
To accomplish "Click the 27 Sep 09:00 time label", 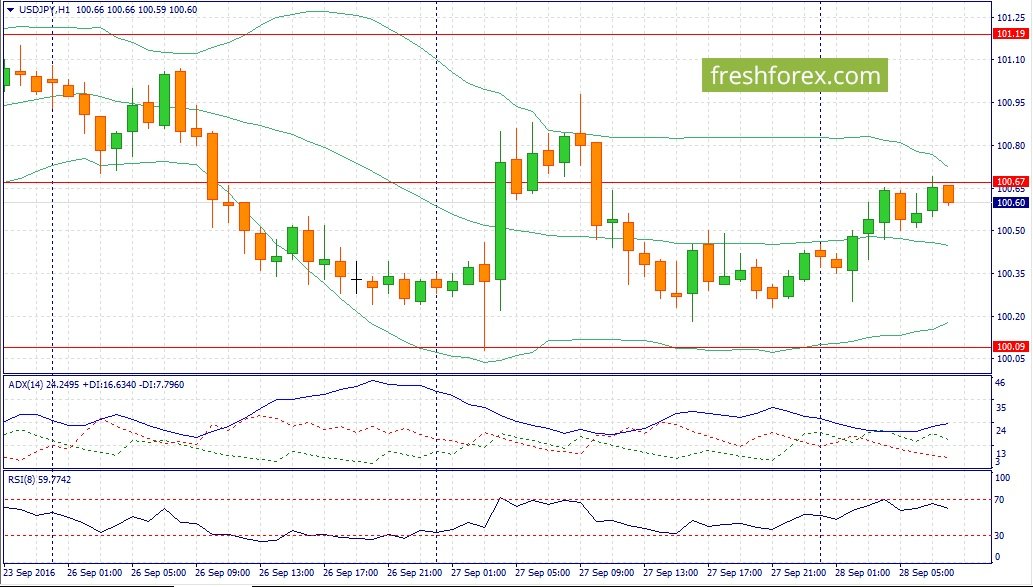I will (607, 573).
